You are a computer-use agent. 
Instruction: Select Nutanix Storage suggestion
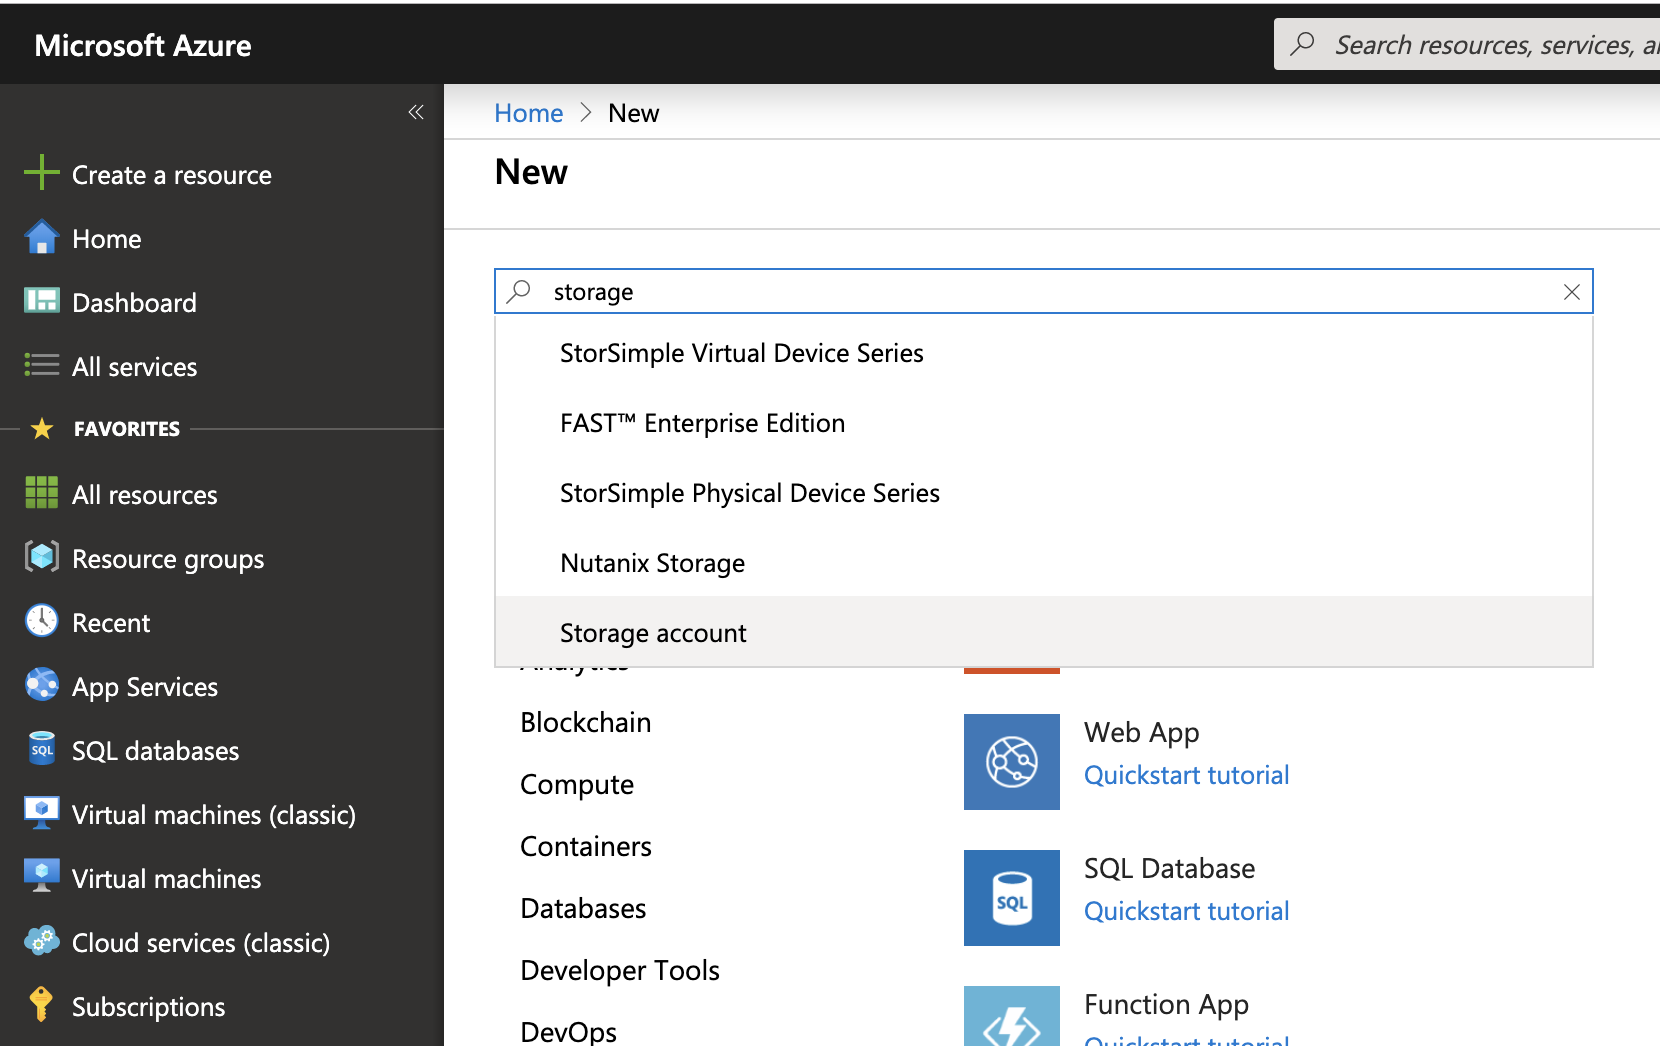pyautogui.click(x=1044, y=563)
